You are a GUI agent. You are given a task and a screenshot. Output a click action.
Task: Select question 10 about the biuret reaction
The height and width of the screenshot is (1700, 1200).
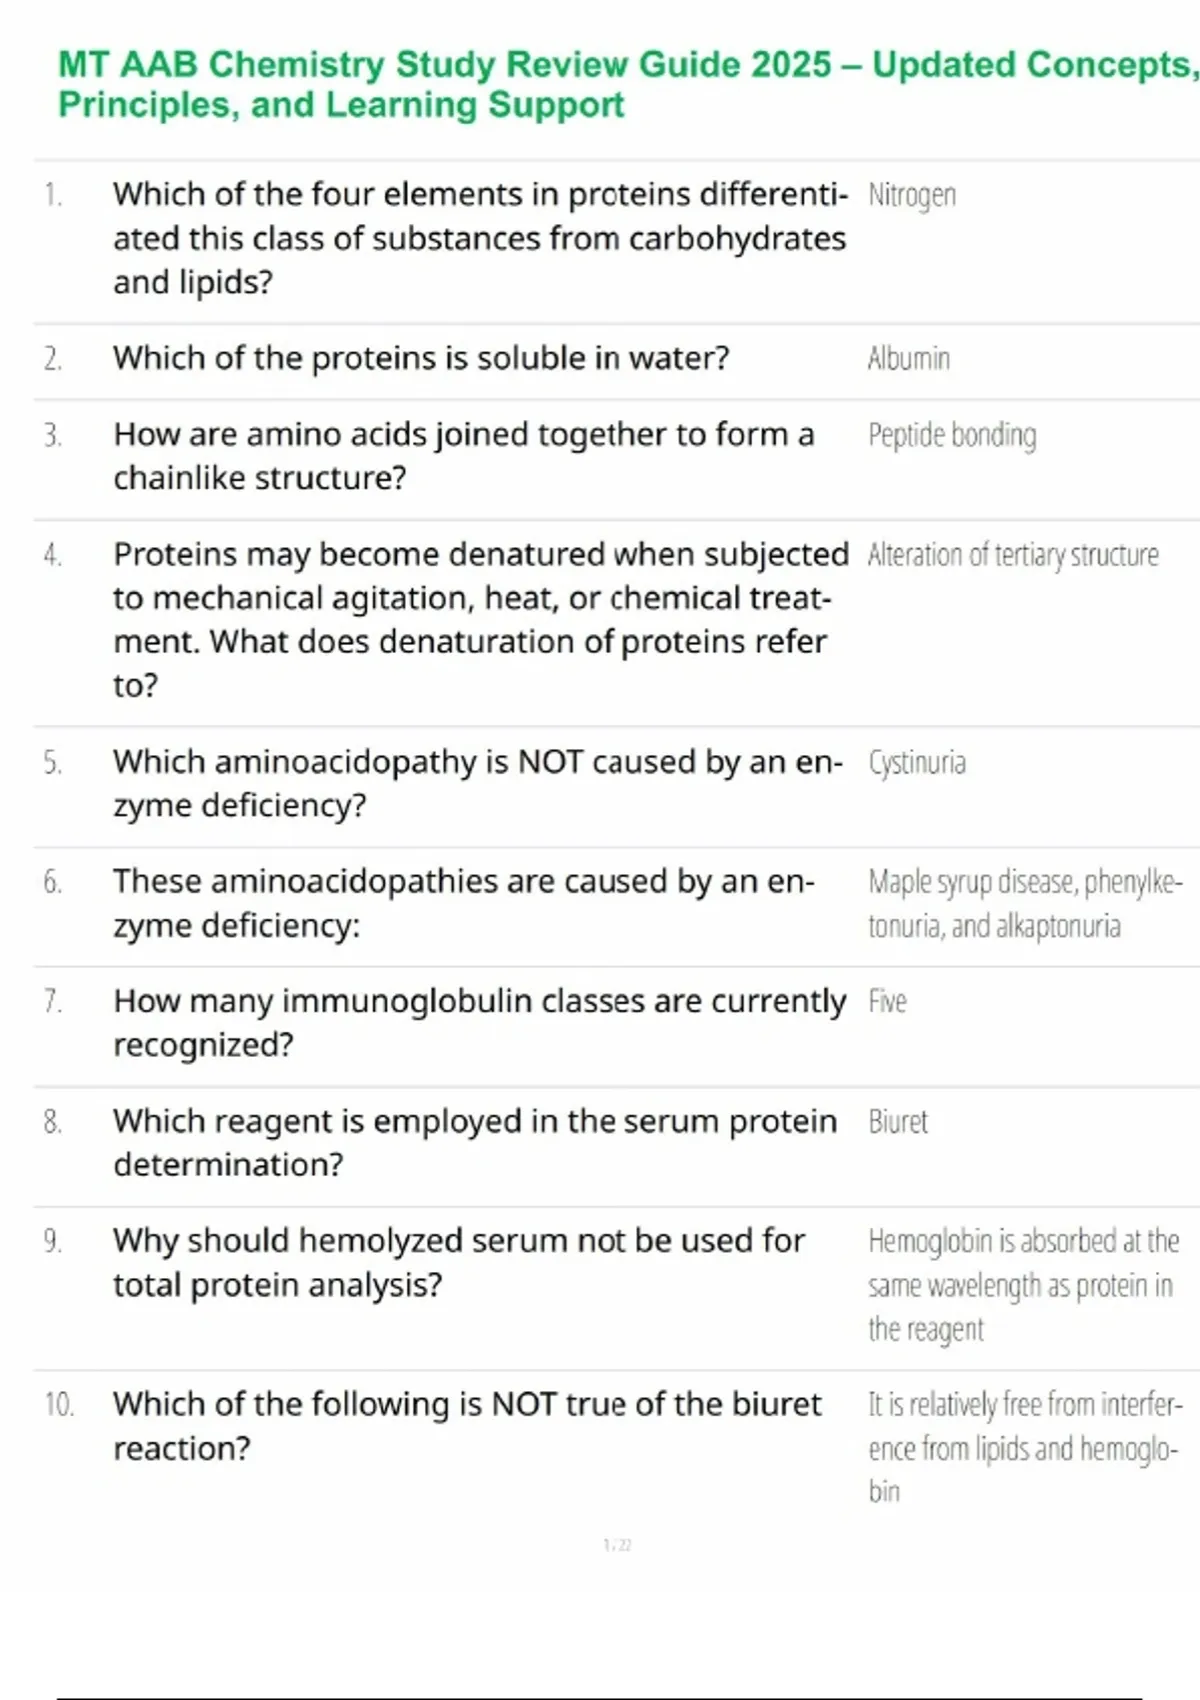pos(467,1426)
